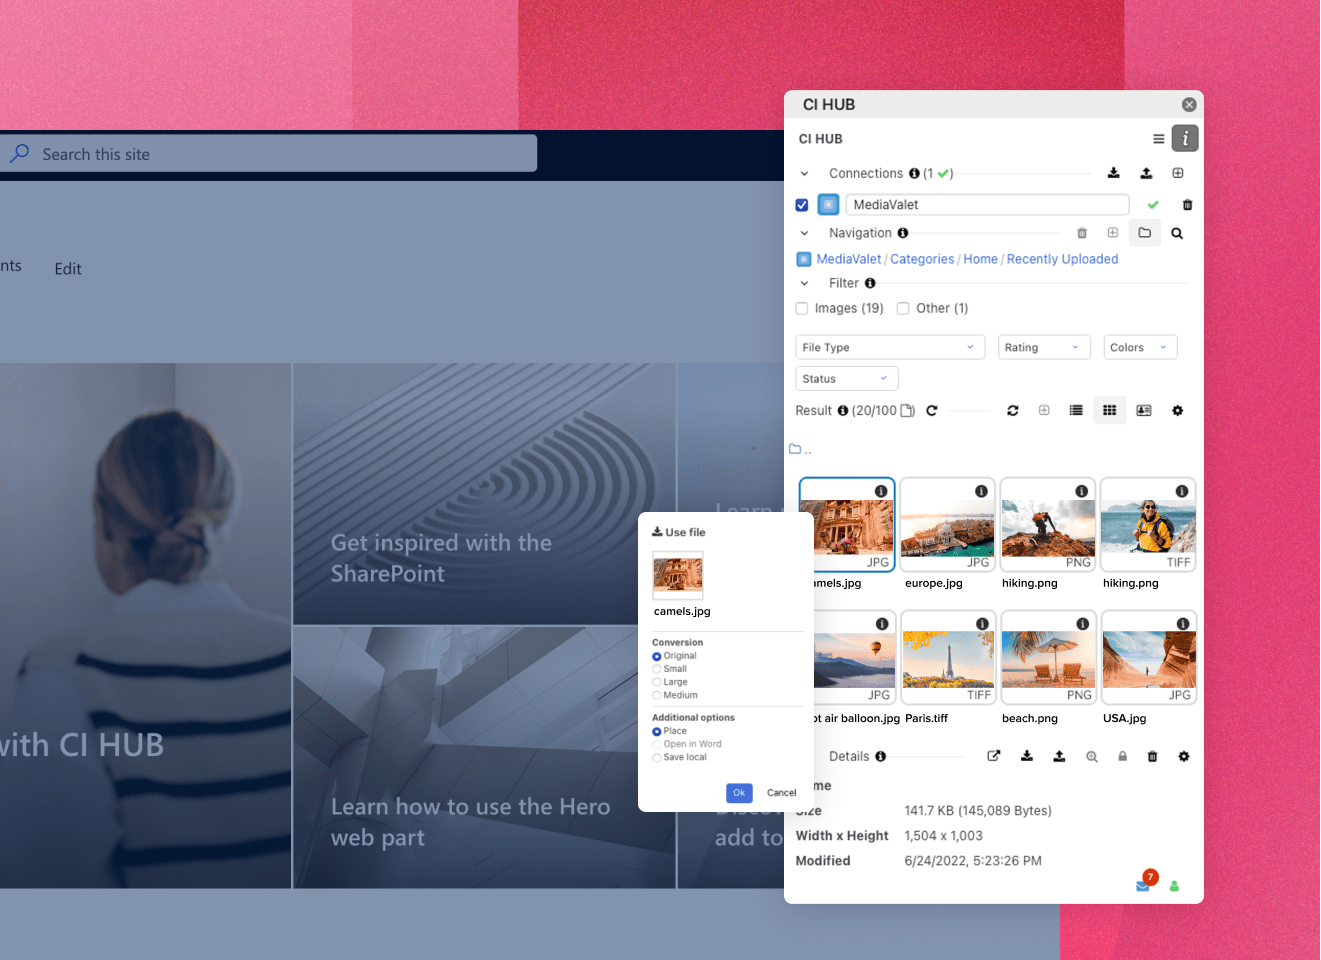Viewport: 1321px width, 960px height.
Task: Click the Connections import (download) icon
Action: 1114,173
